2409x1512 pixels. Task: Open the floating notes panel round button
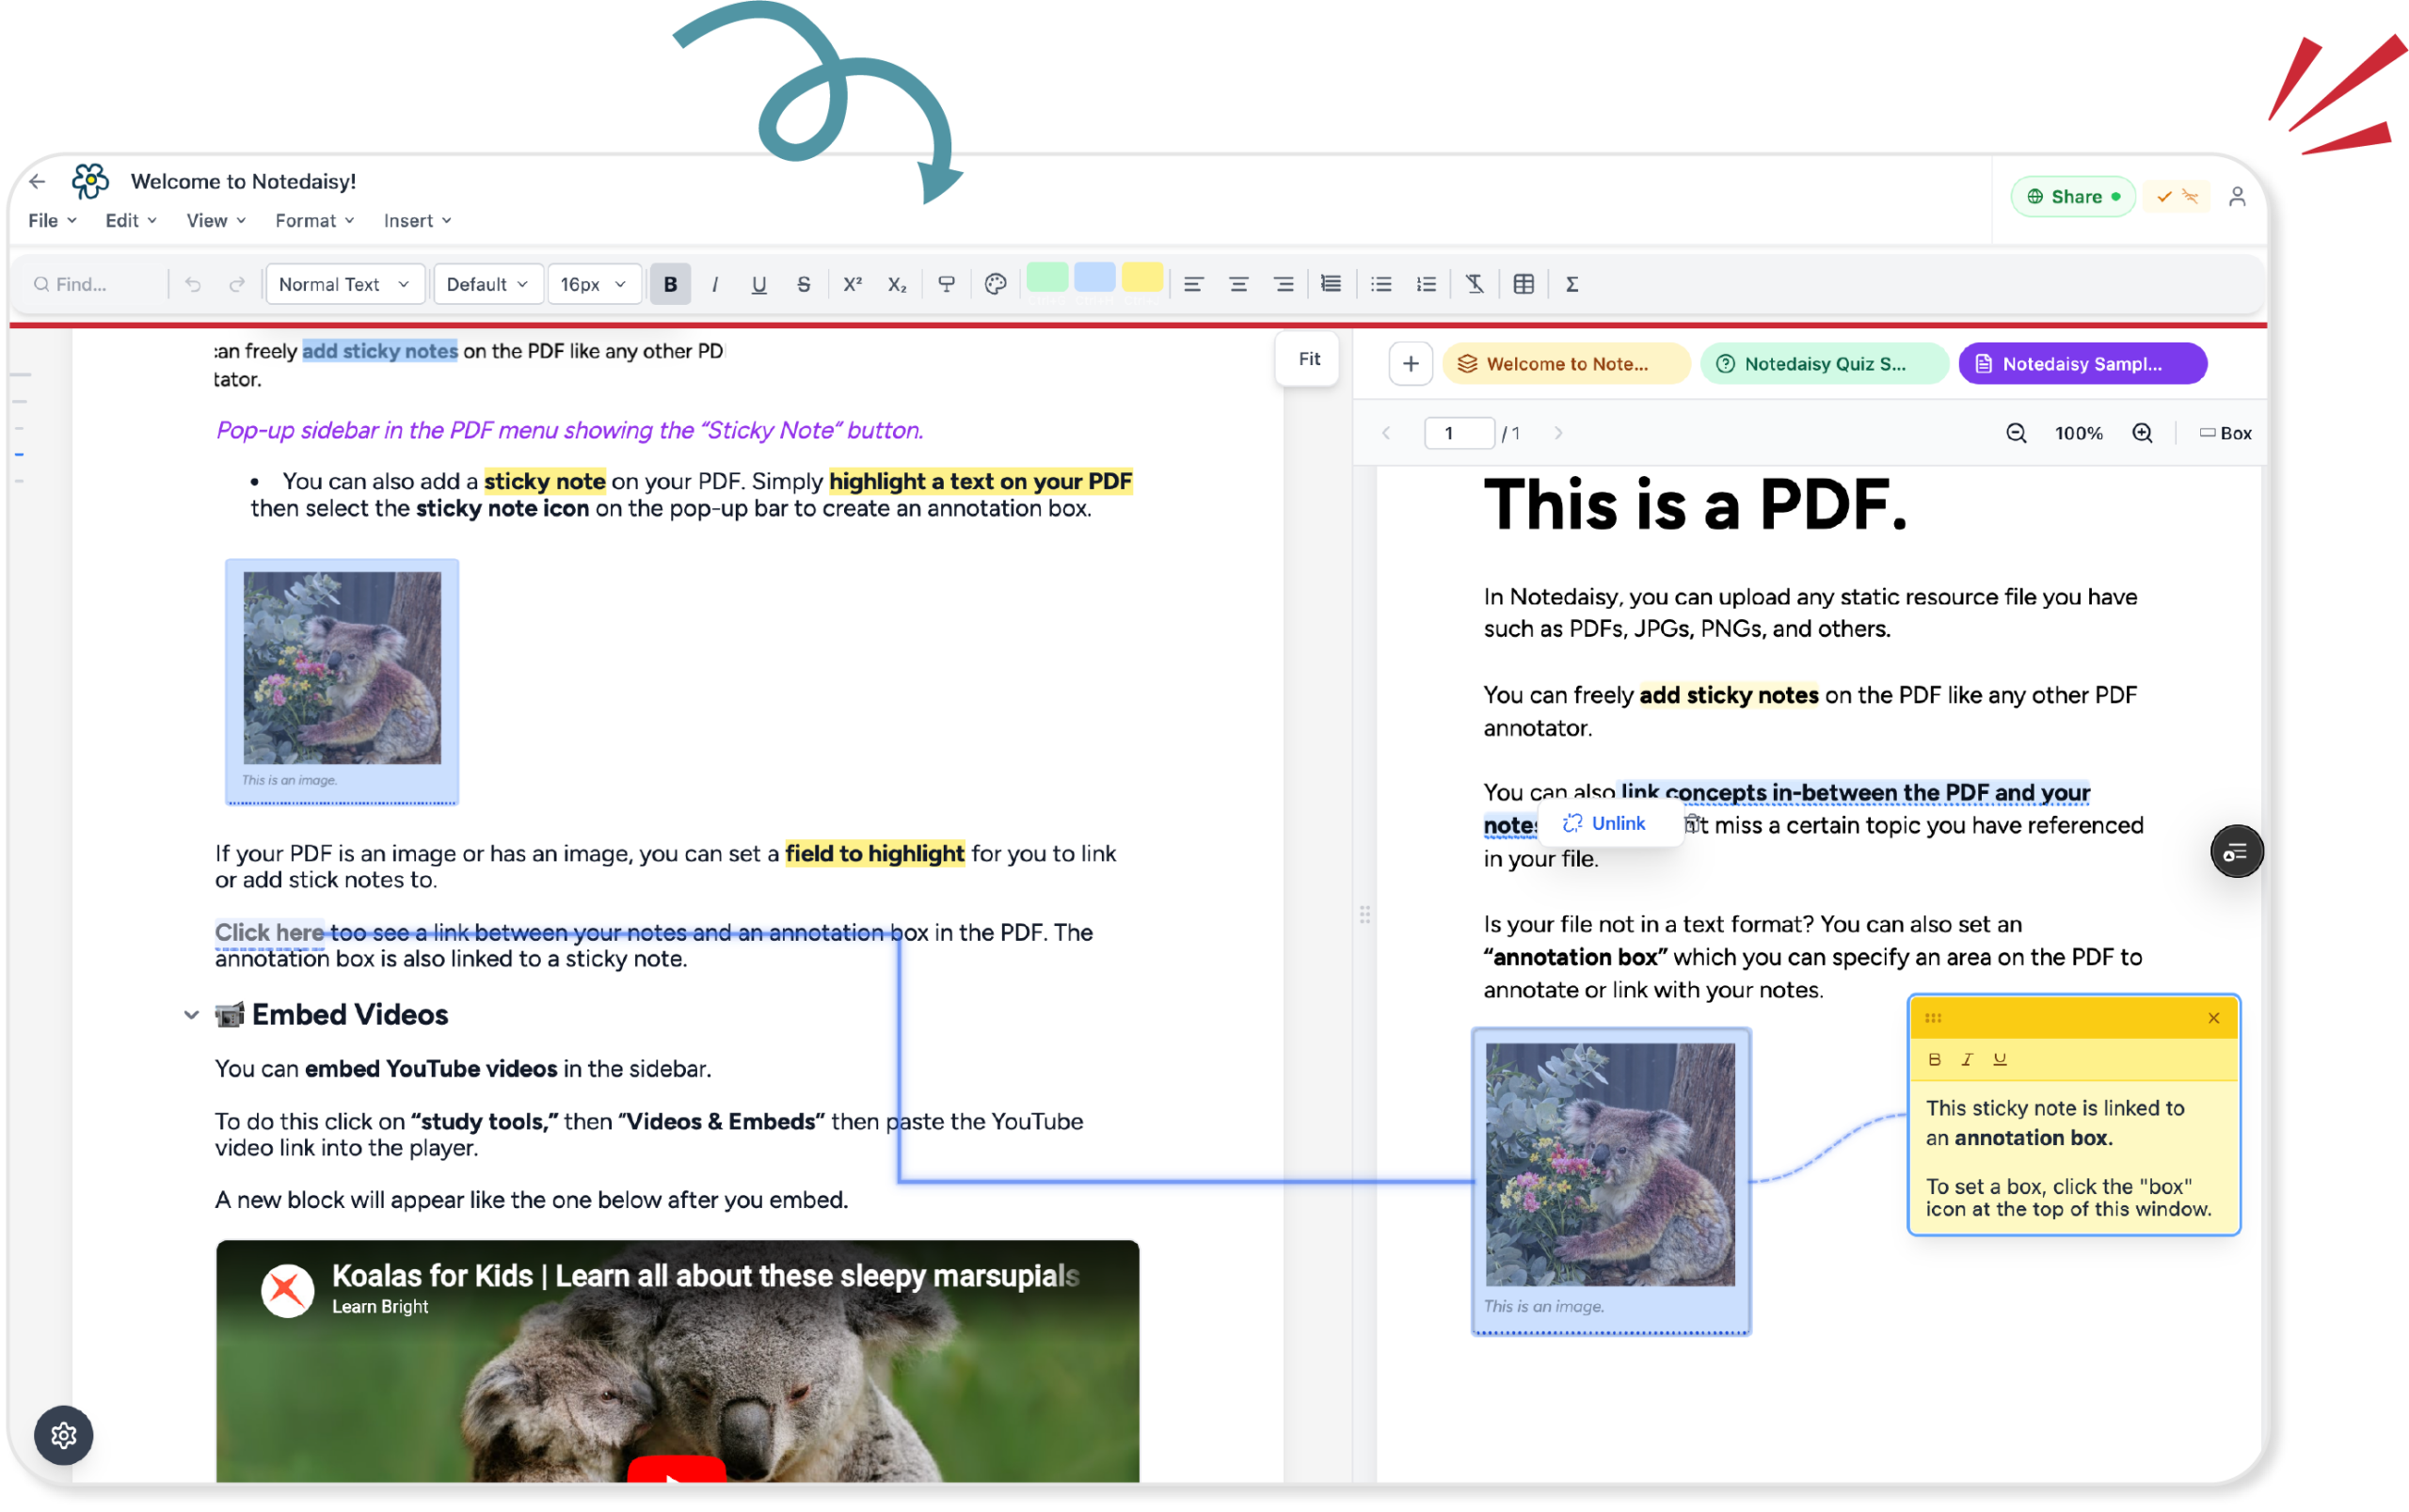point(2236,852)
